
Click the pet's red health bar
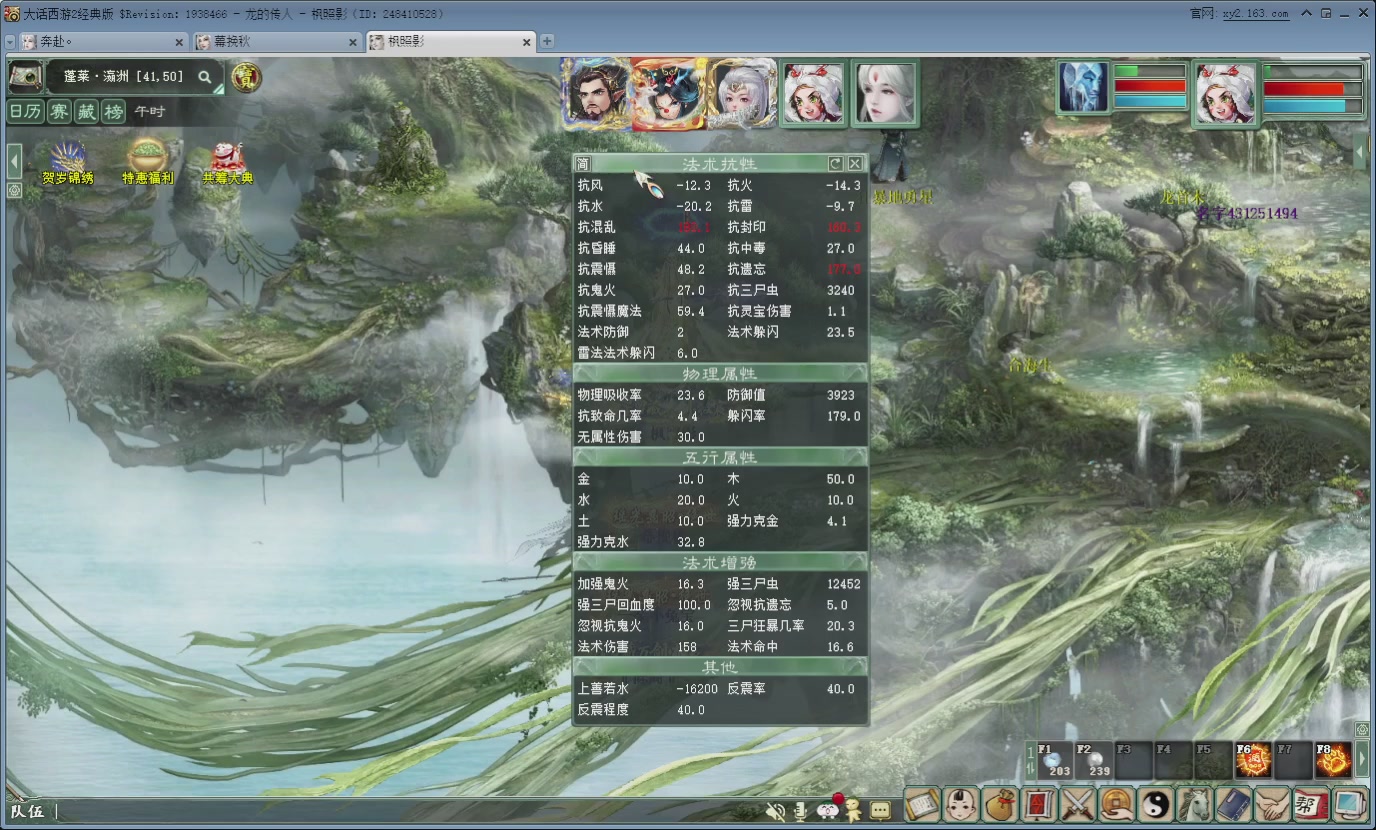click(1150, 87)
